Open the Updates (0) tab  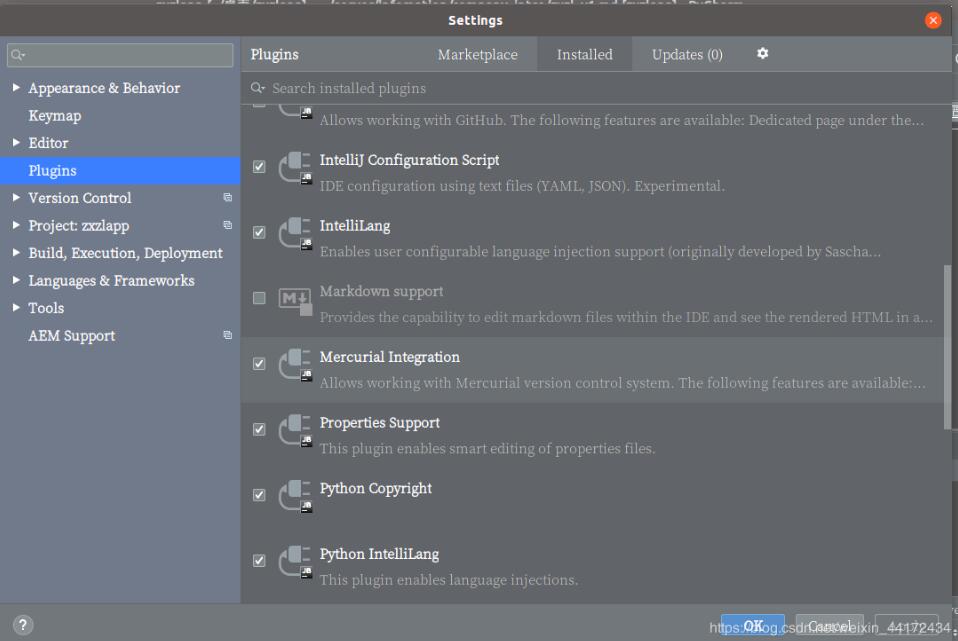click(x=687, y=54)
